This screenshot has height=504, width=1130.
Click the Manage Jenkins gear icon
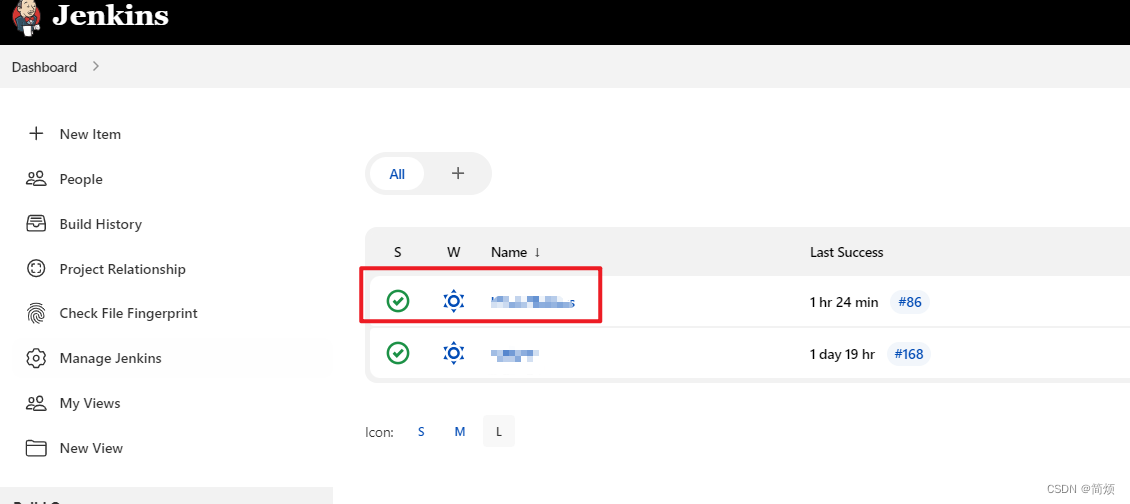pyautogui.click(x=36, y=358)
